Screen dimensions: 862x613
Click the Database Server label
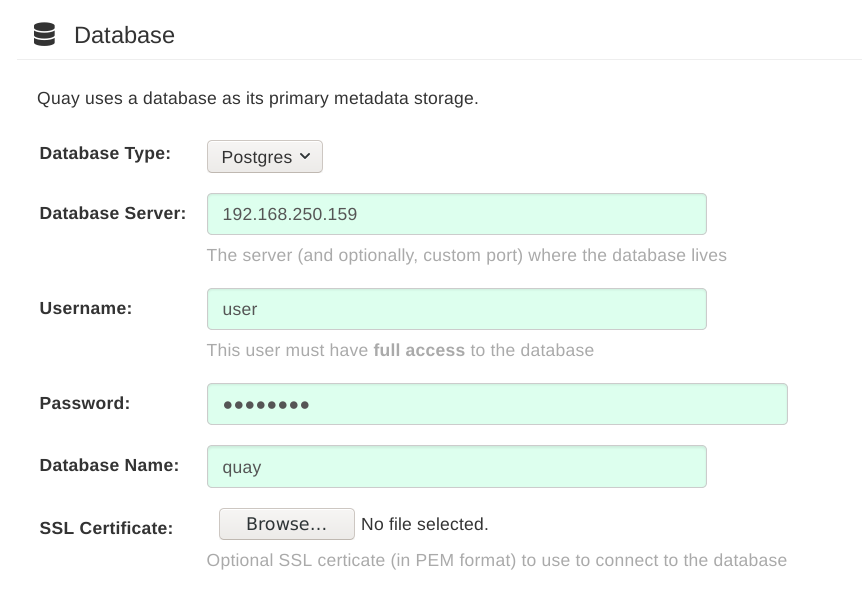113,212
